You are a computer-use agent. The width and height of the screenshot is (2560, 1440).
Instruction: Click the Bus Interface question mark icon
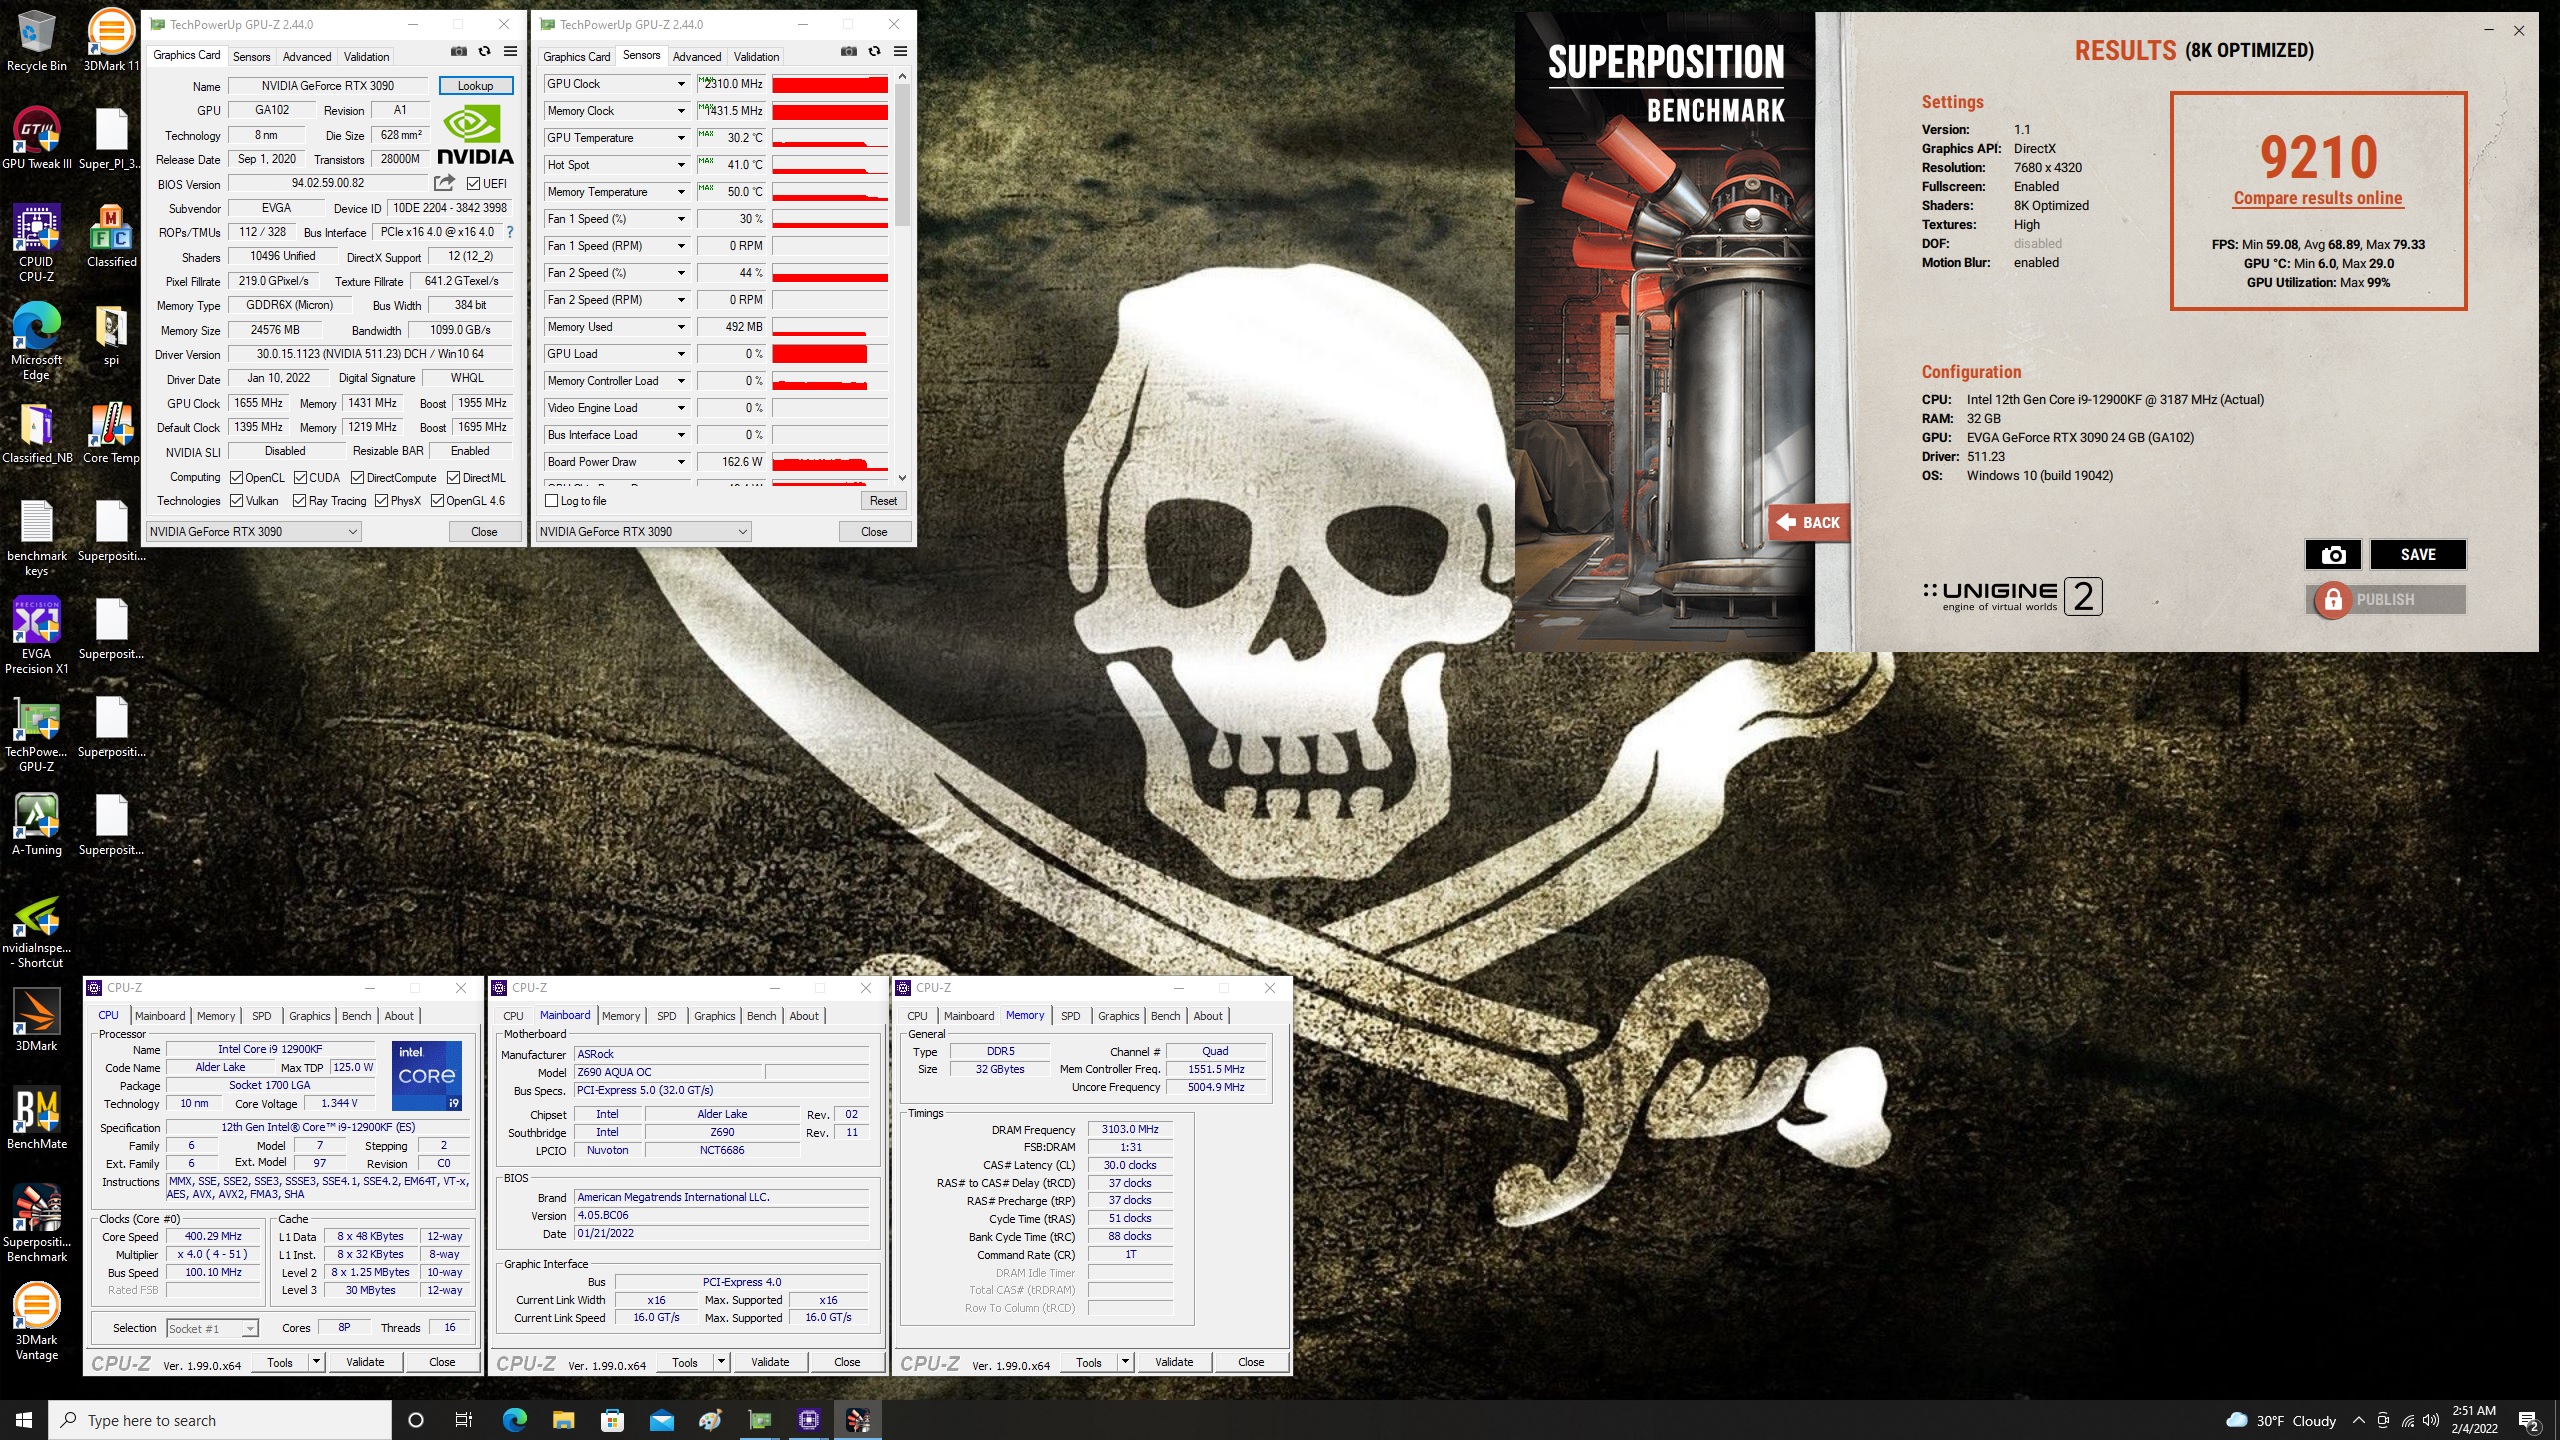[x=510, y=232]
